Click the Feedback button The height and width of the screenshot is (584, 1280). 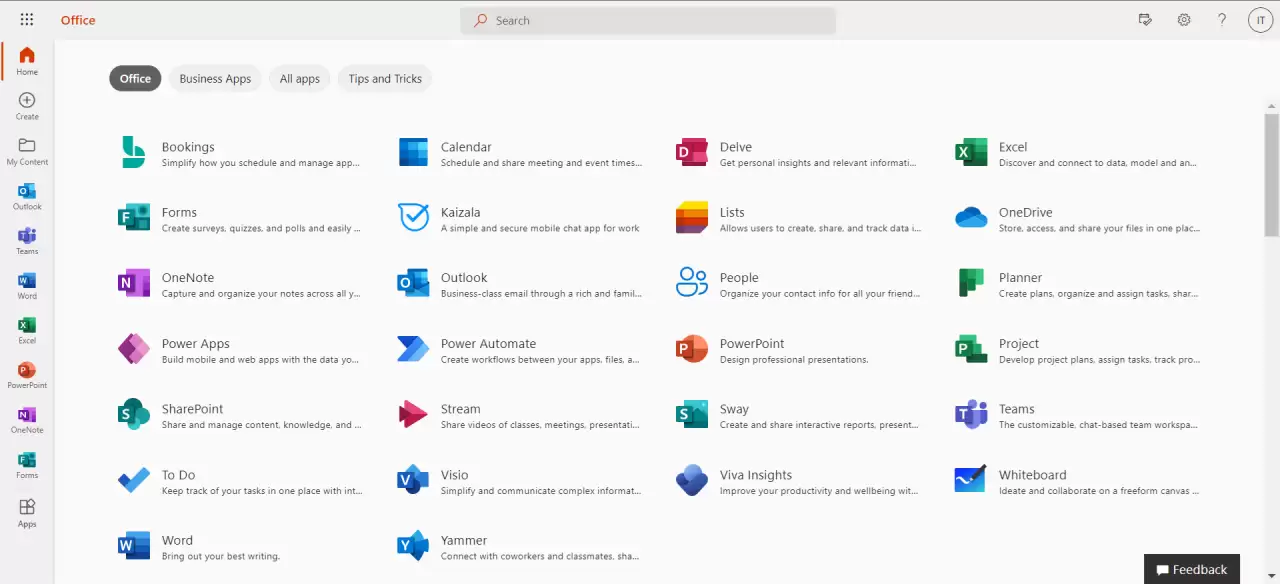click(1192, 569)
